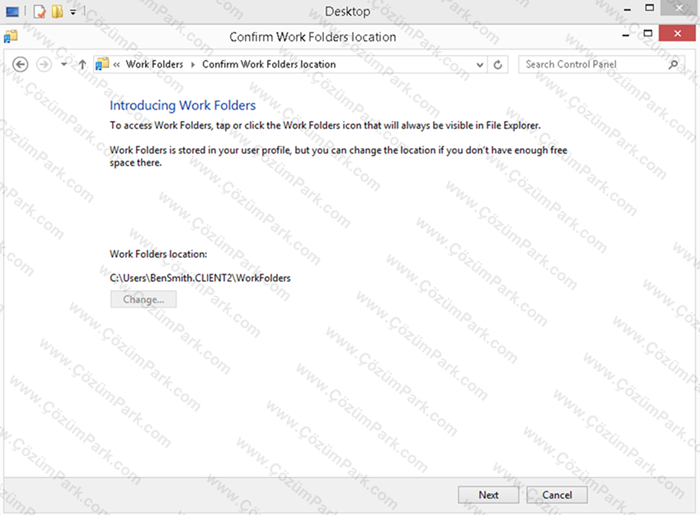
Task: Expand the double chevron before Work Folders
Action: point(117,65)
